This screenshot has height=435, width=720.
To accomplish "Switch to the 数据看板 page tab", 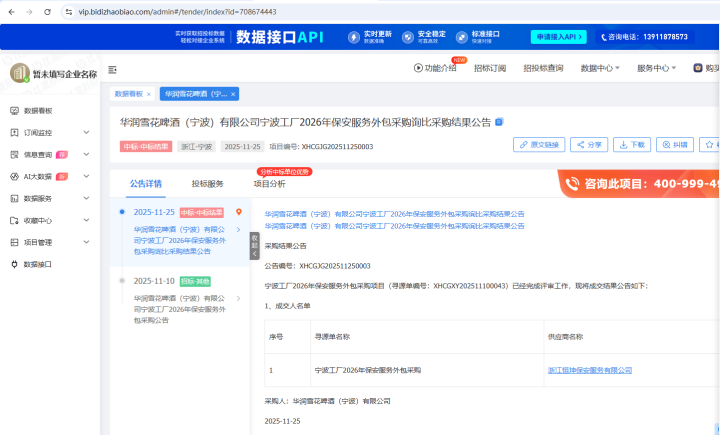I will 129,94.
